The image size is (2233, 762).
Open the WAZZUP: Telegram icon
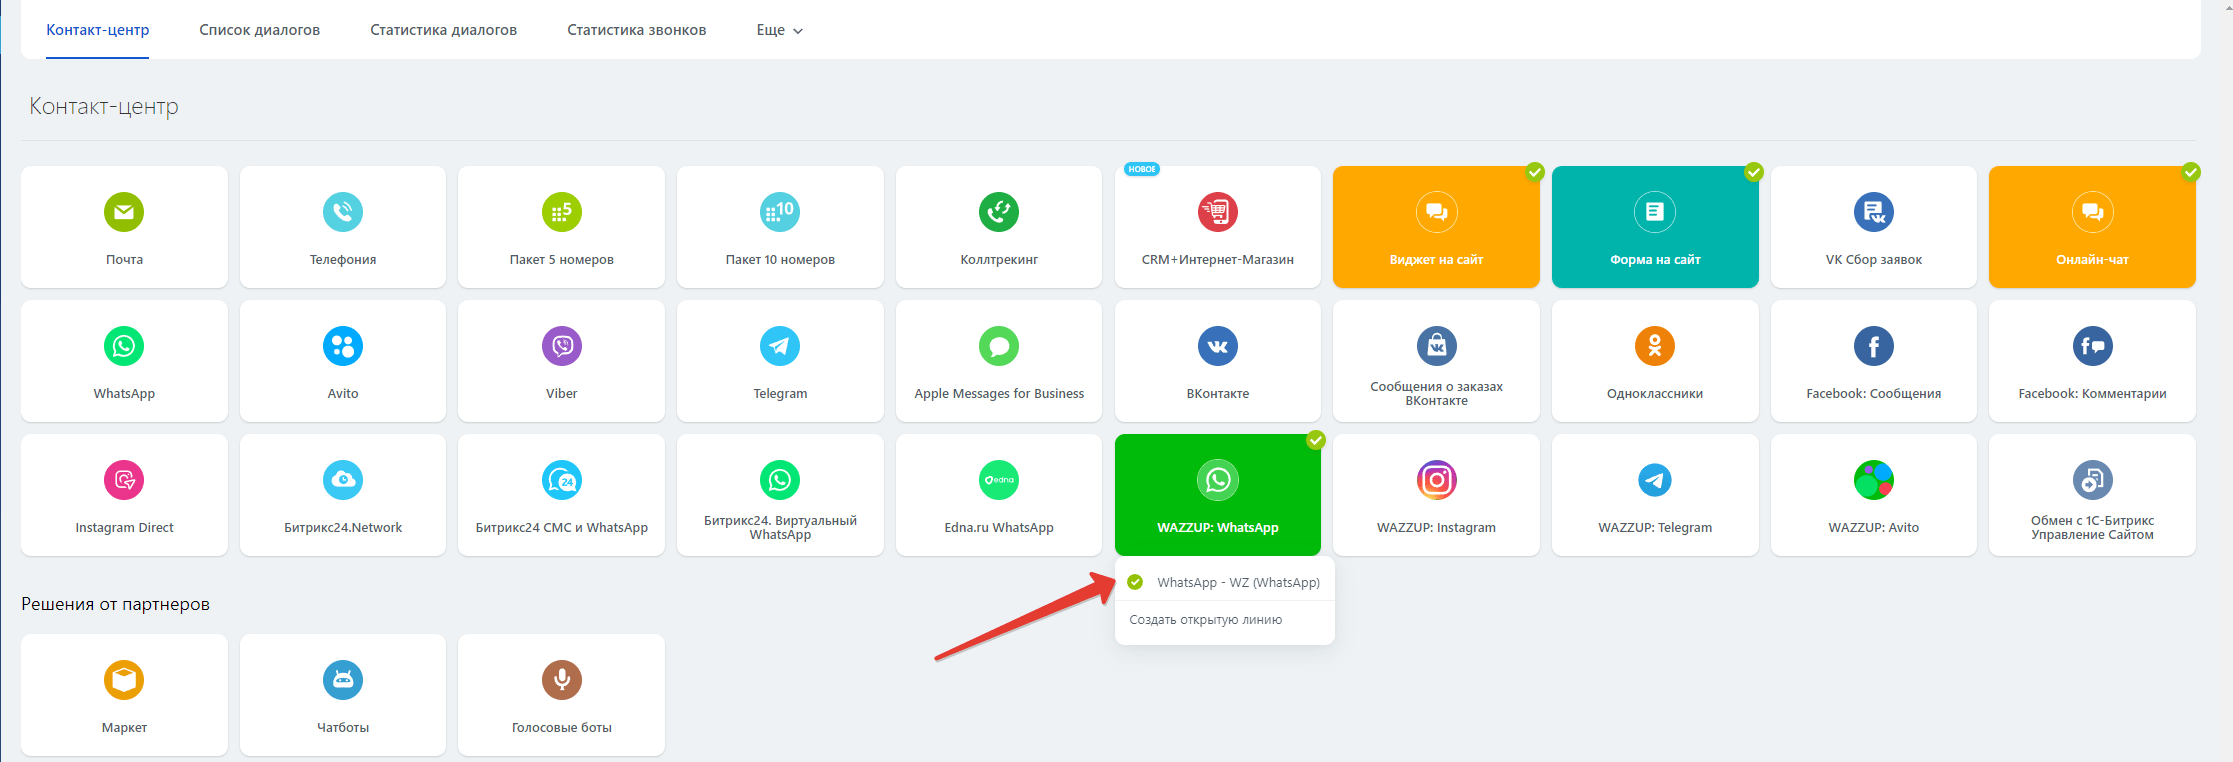click(1655, 480)
